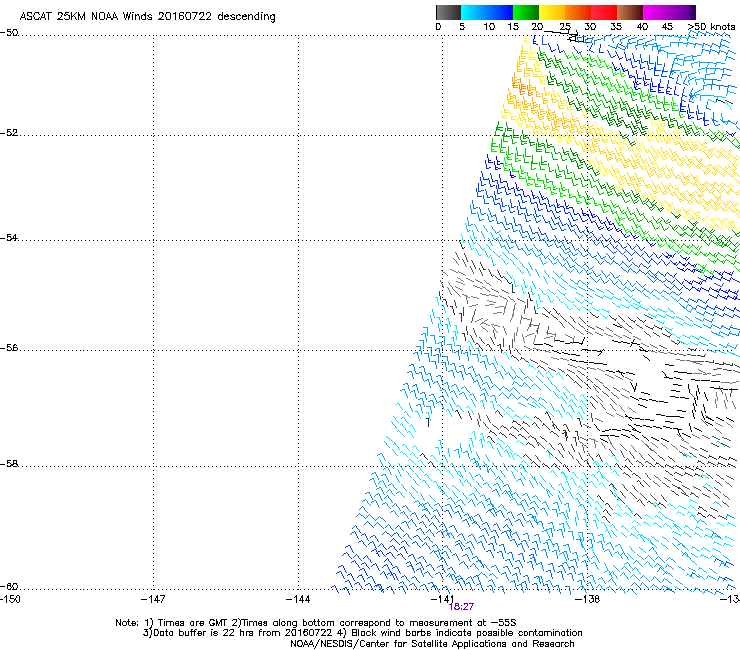Click the -147 longitude axis label
This screenshot has height=650, width=740.
[153, 599]
